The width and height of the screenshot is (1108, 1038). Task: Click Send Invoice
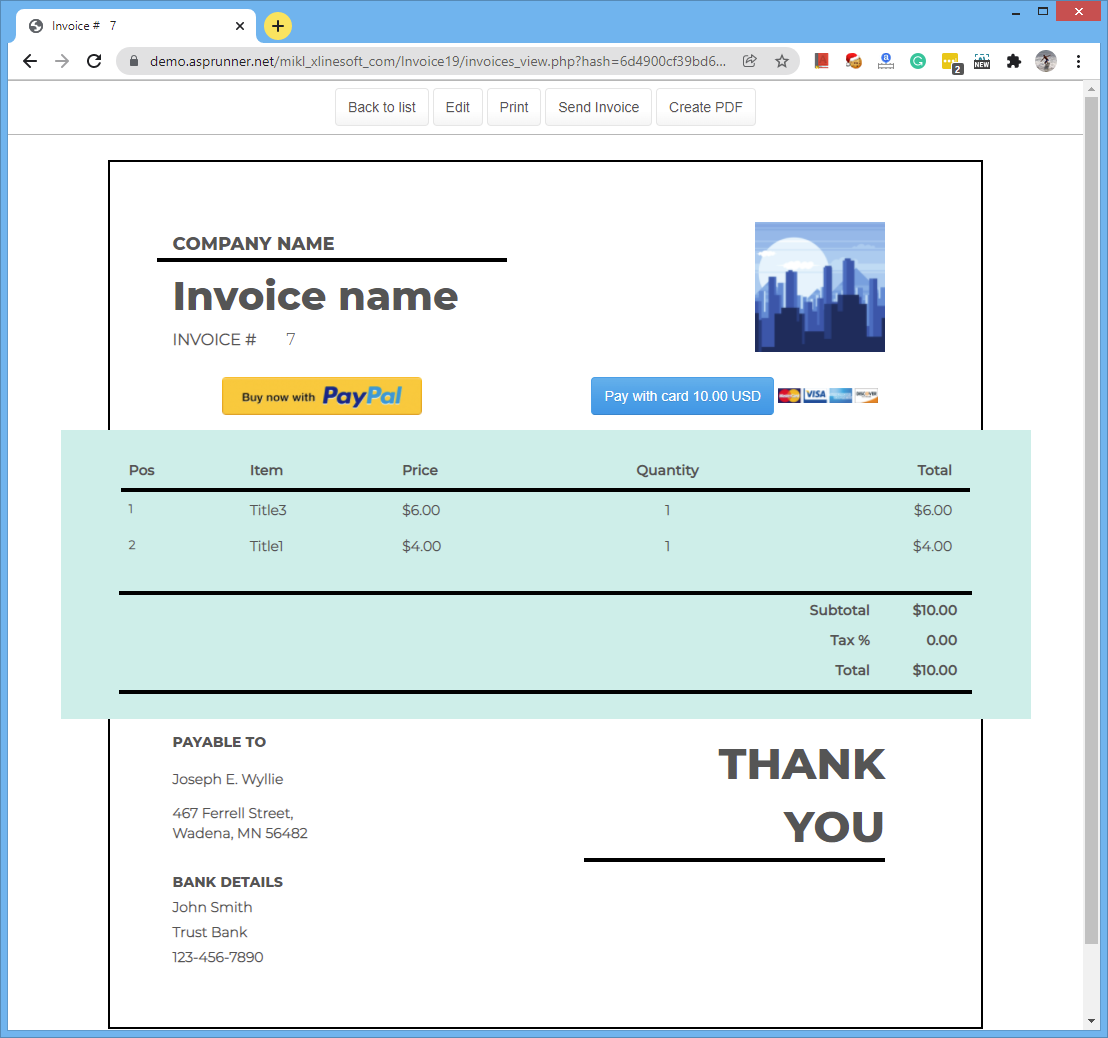pyautogui.click(x=598, y=107)
